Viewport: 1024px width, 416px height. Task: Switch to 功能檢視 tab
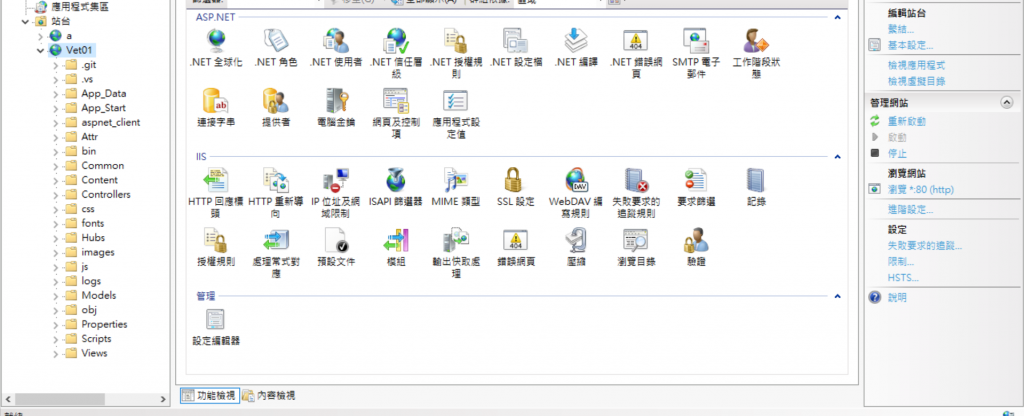pyautogui.click(x=209, y=395)
